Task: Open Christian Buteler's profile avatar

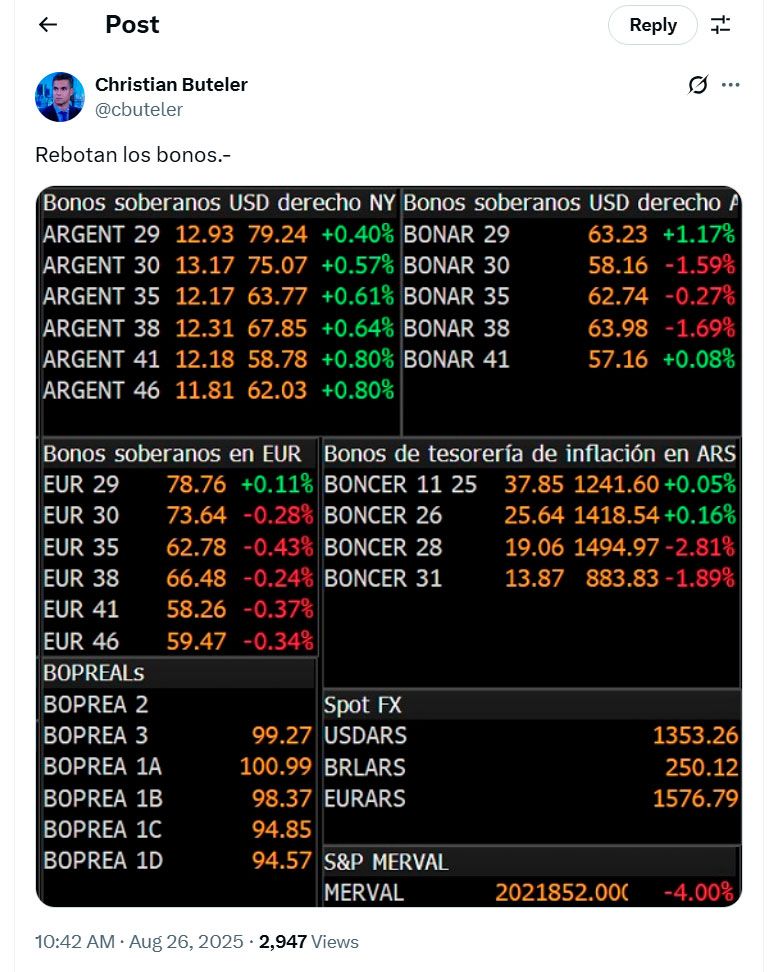Action: click(x=59, y=97)
